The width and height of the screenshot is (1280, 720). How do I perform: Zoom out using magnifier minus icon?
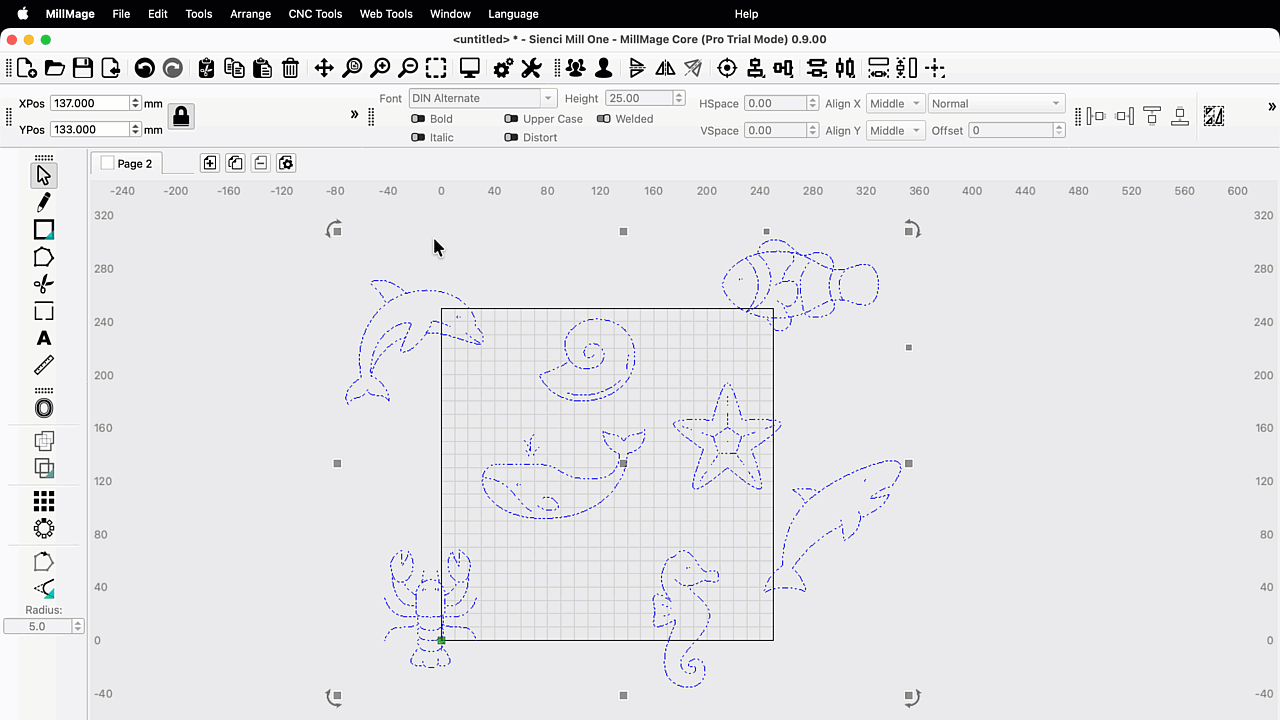(x=408, y=68)
